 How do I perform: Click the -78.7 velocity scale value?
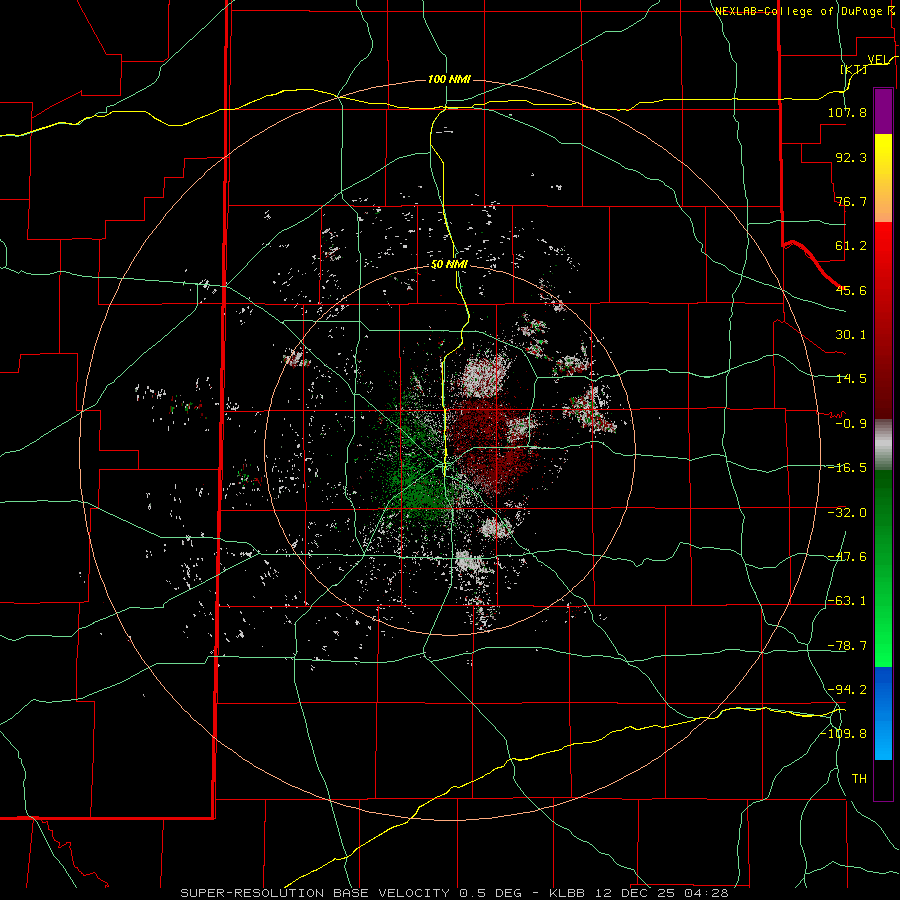tap(847, 646)
